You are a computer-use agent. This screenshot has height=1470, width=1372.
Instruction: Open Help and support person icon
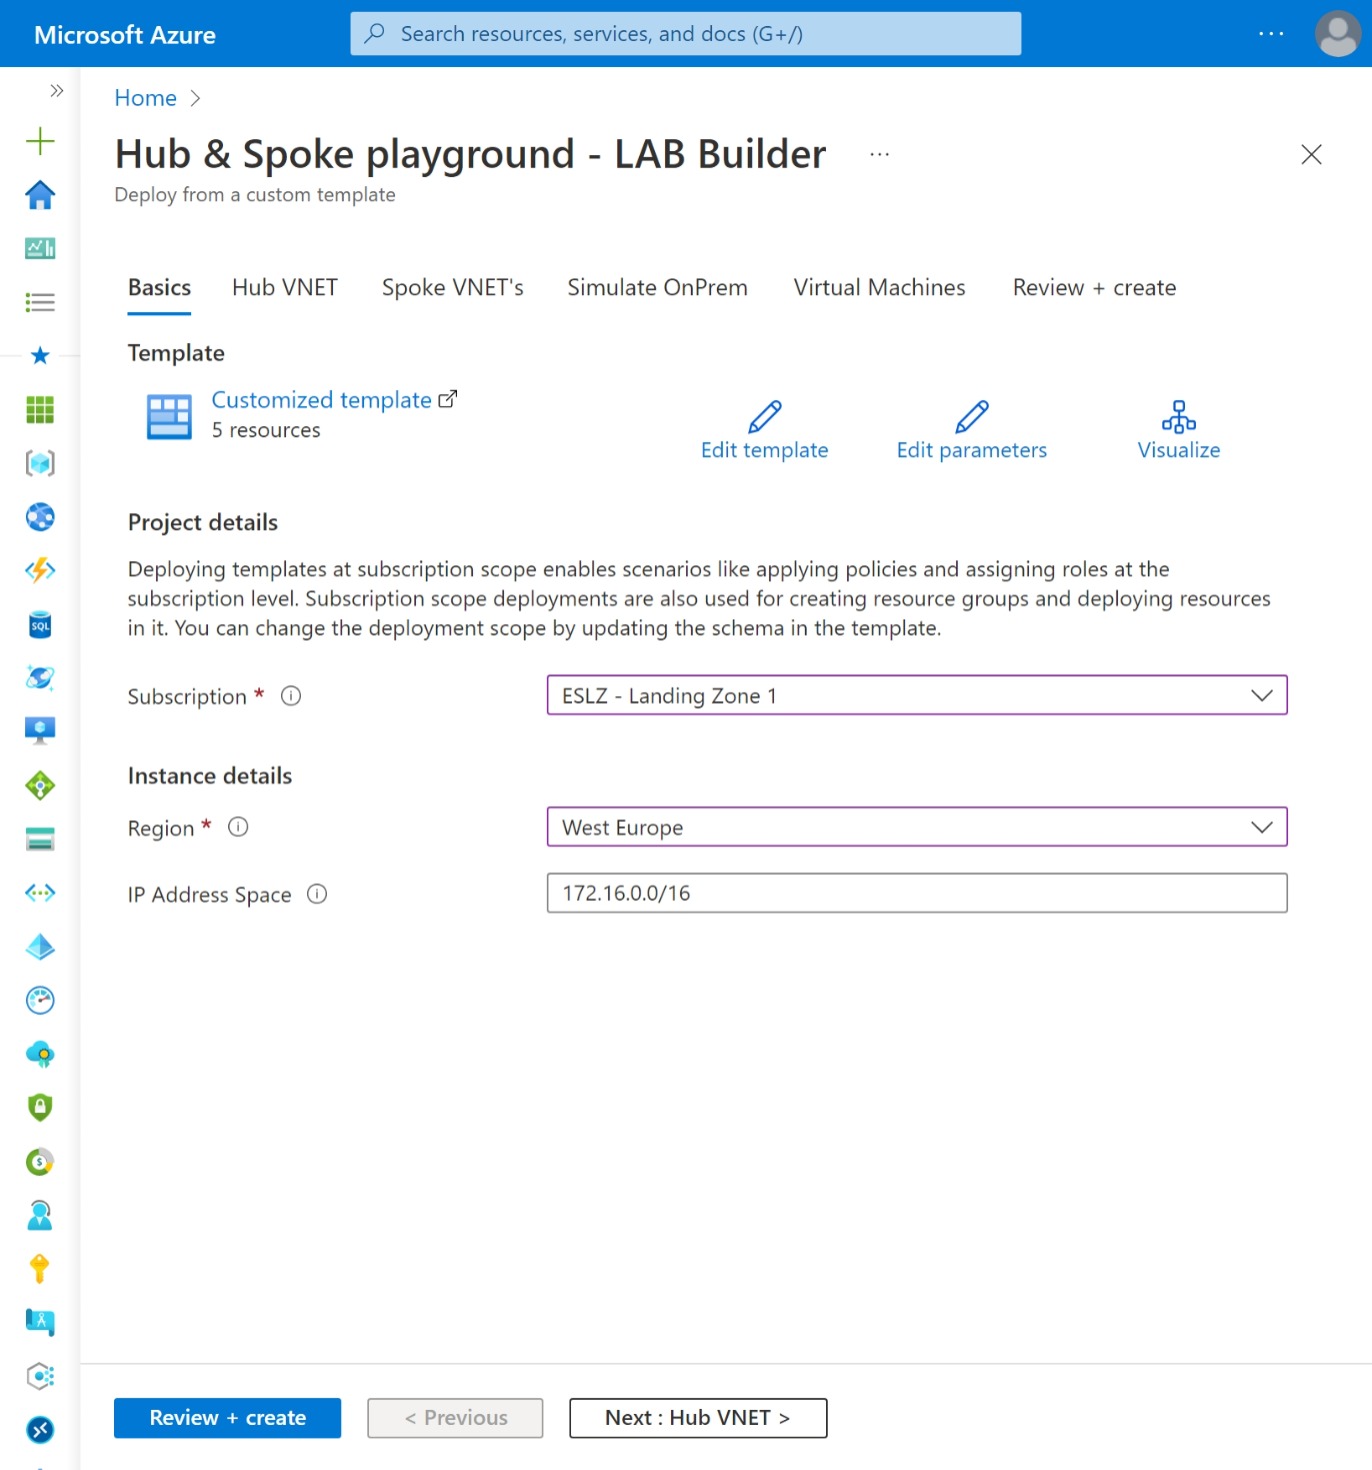coord(40,1215)
